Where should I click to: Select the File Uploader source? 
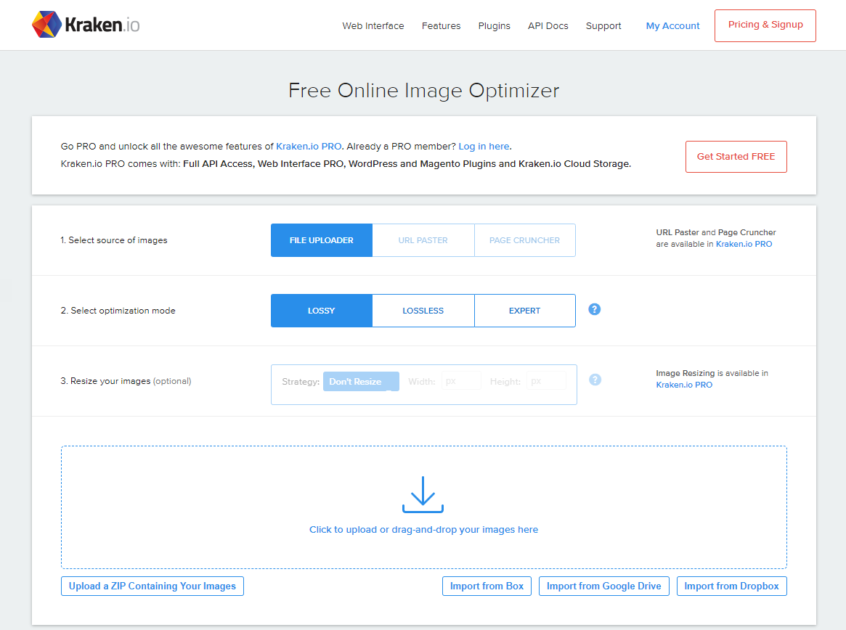321,240
